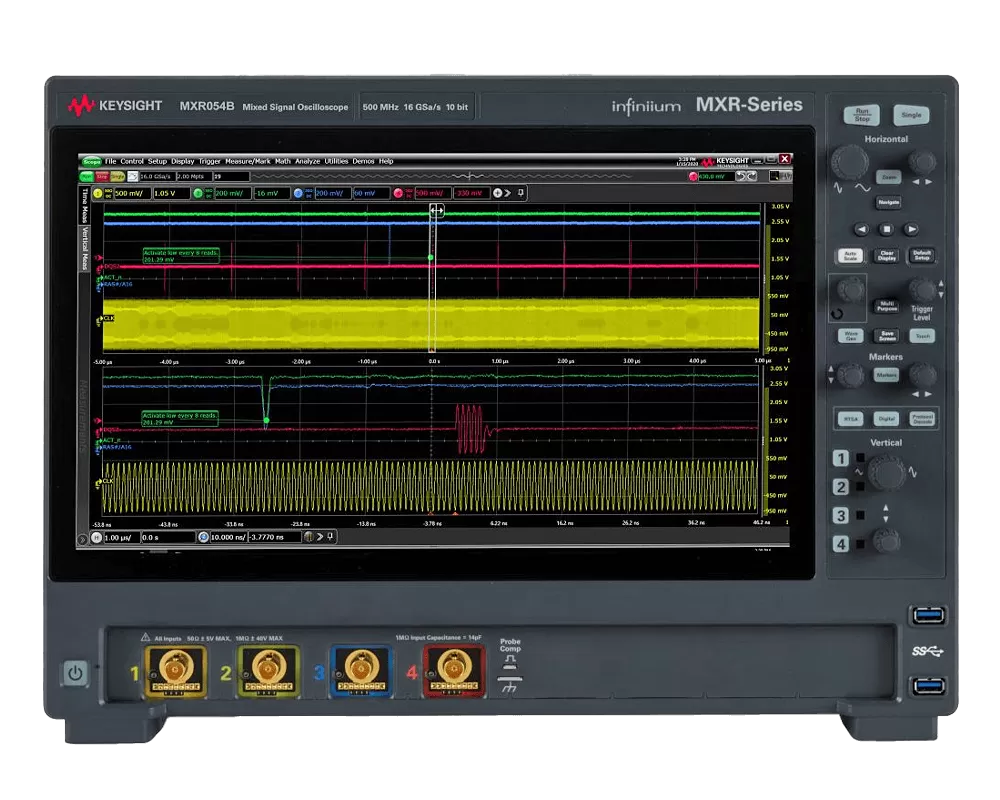Click the blue zoom window icon

click(203, 537)
